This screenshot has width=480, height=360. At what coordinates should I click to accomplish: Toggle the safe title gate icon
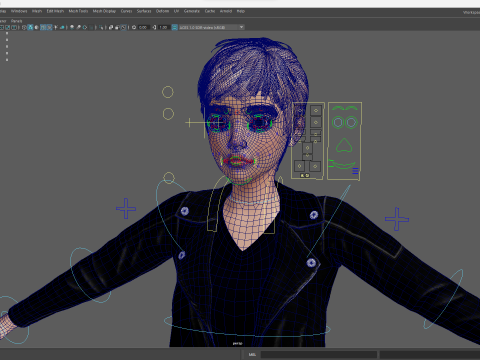pyautogui.click(x=14, y=27)
